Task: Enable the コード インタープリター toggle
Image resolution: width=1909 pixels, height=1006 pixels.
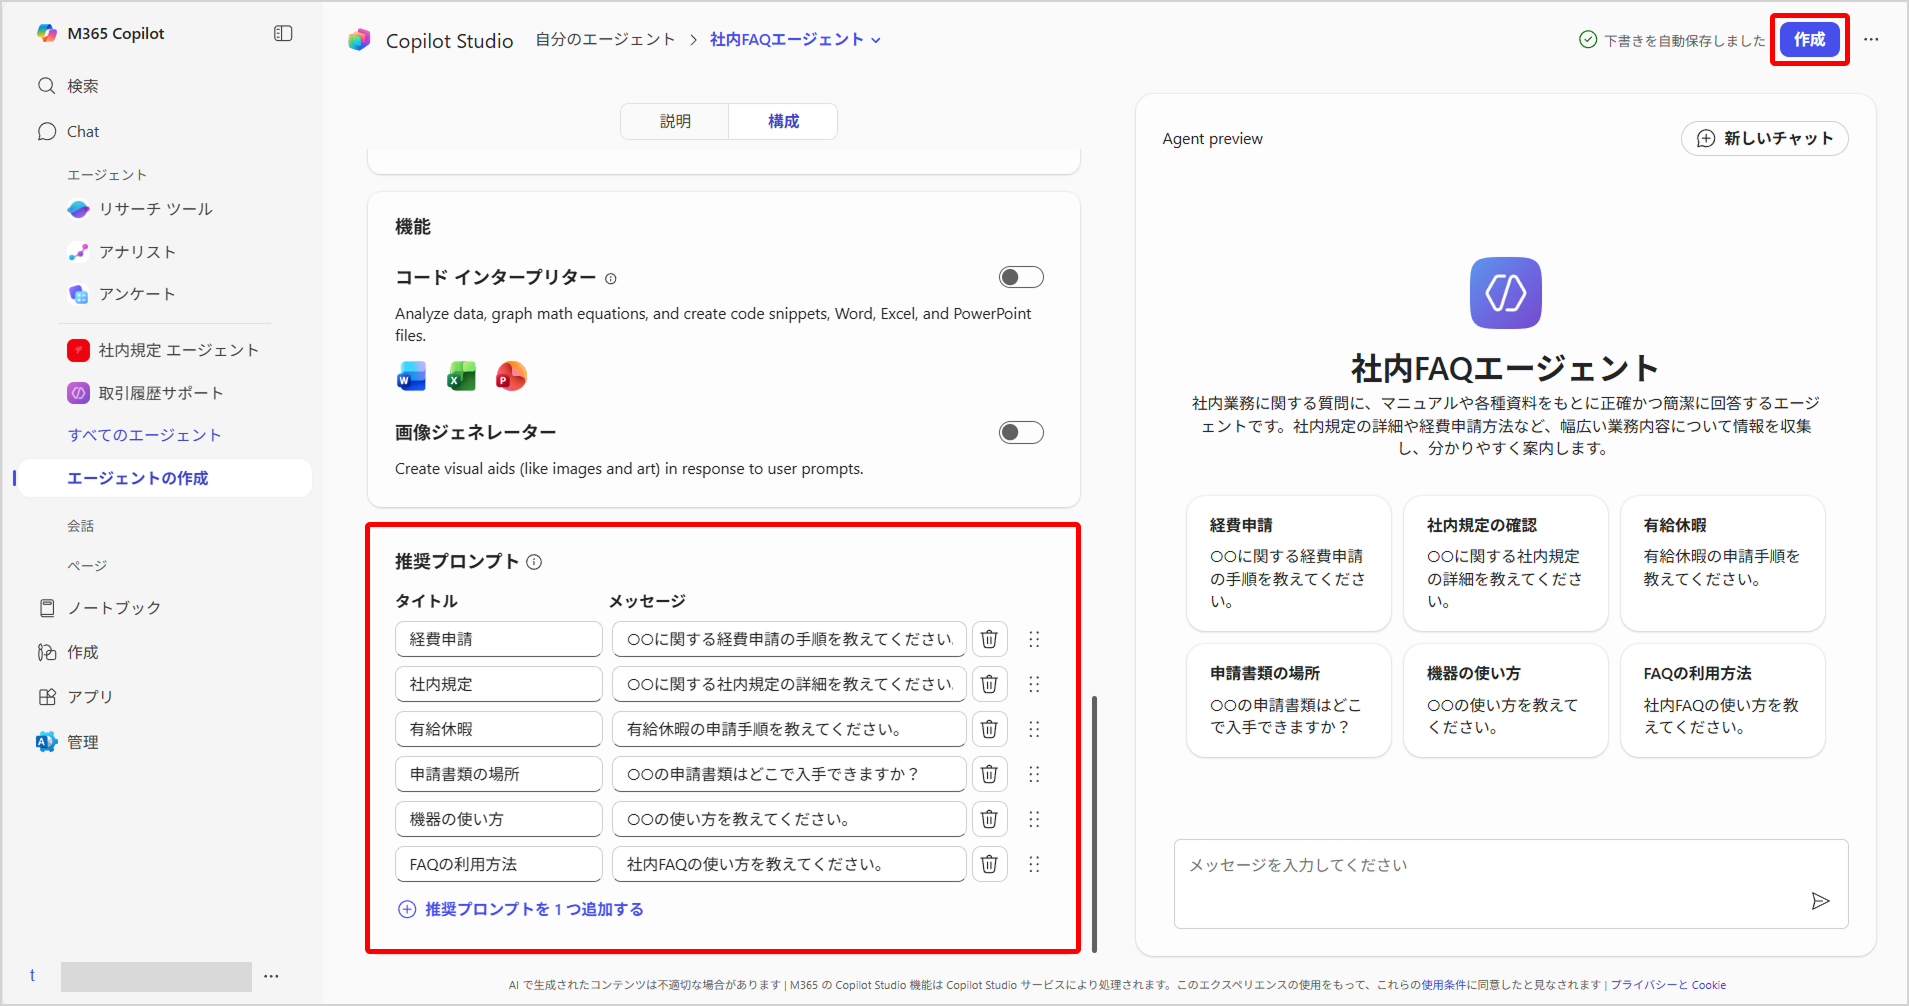Action: click(x=1020, y=277)
